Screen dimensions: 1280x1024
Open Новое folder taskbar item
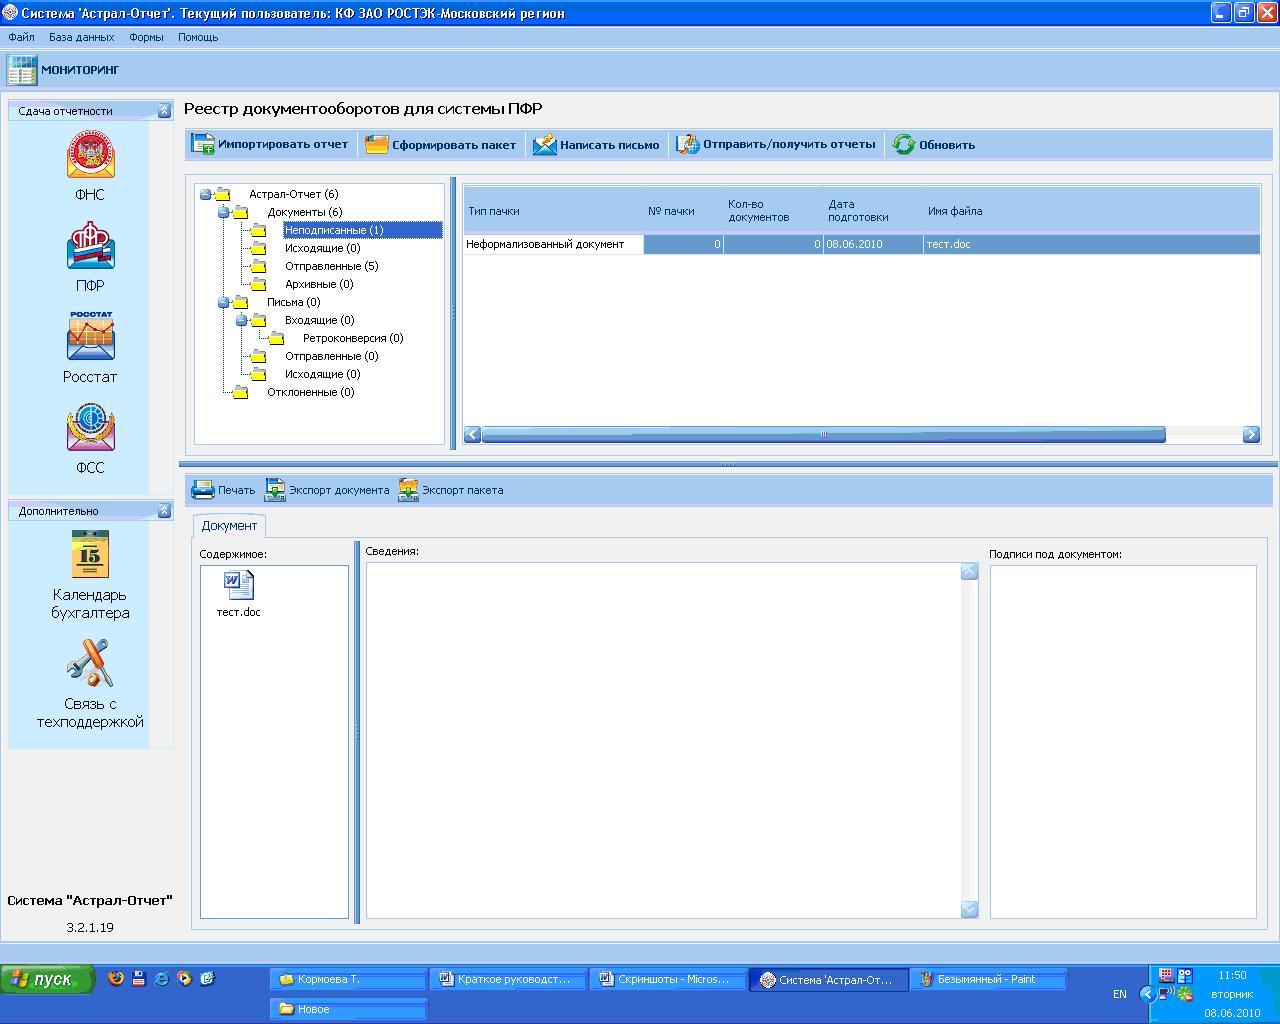point(349,1009)
